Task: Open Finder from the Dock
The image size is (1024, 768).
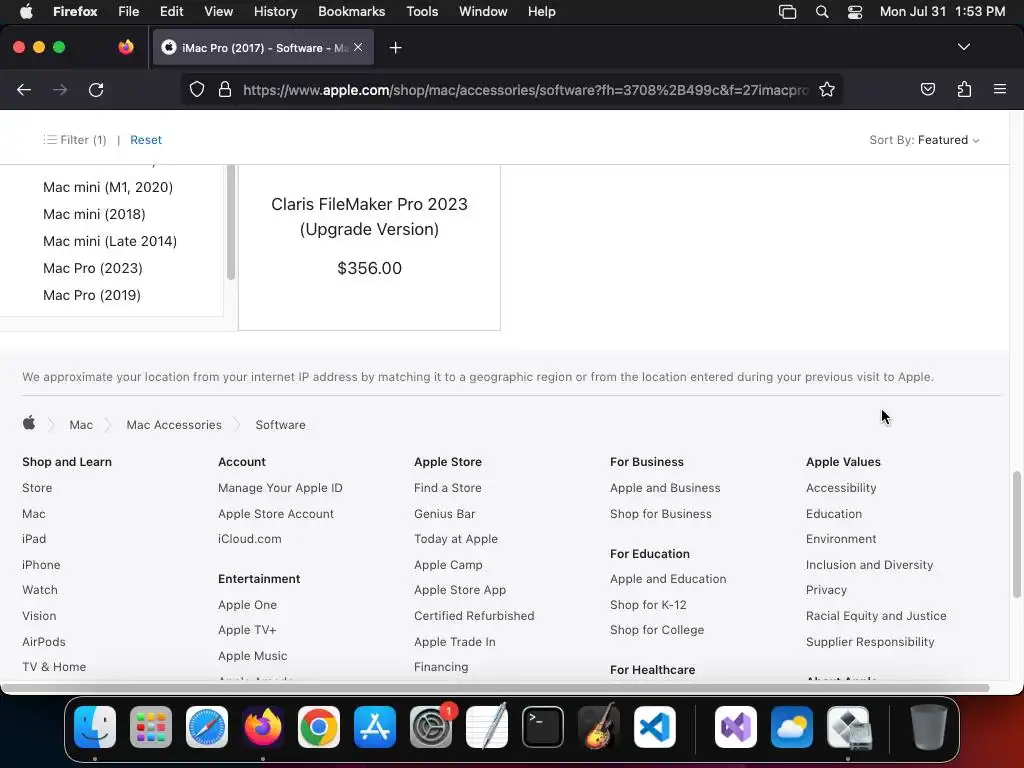Action: pyautogui.click(x=95, y=727)
